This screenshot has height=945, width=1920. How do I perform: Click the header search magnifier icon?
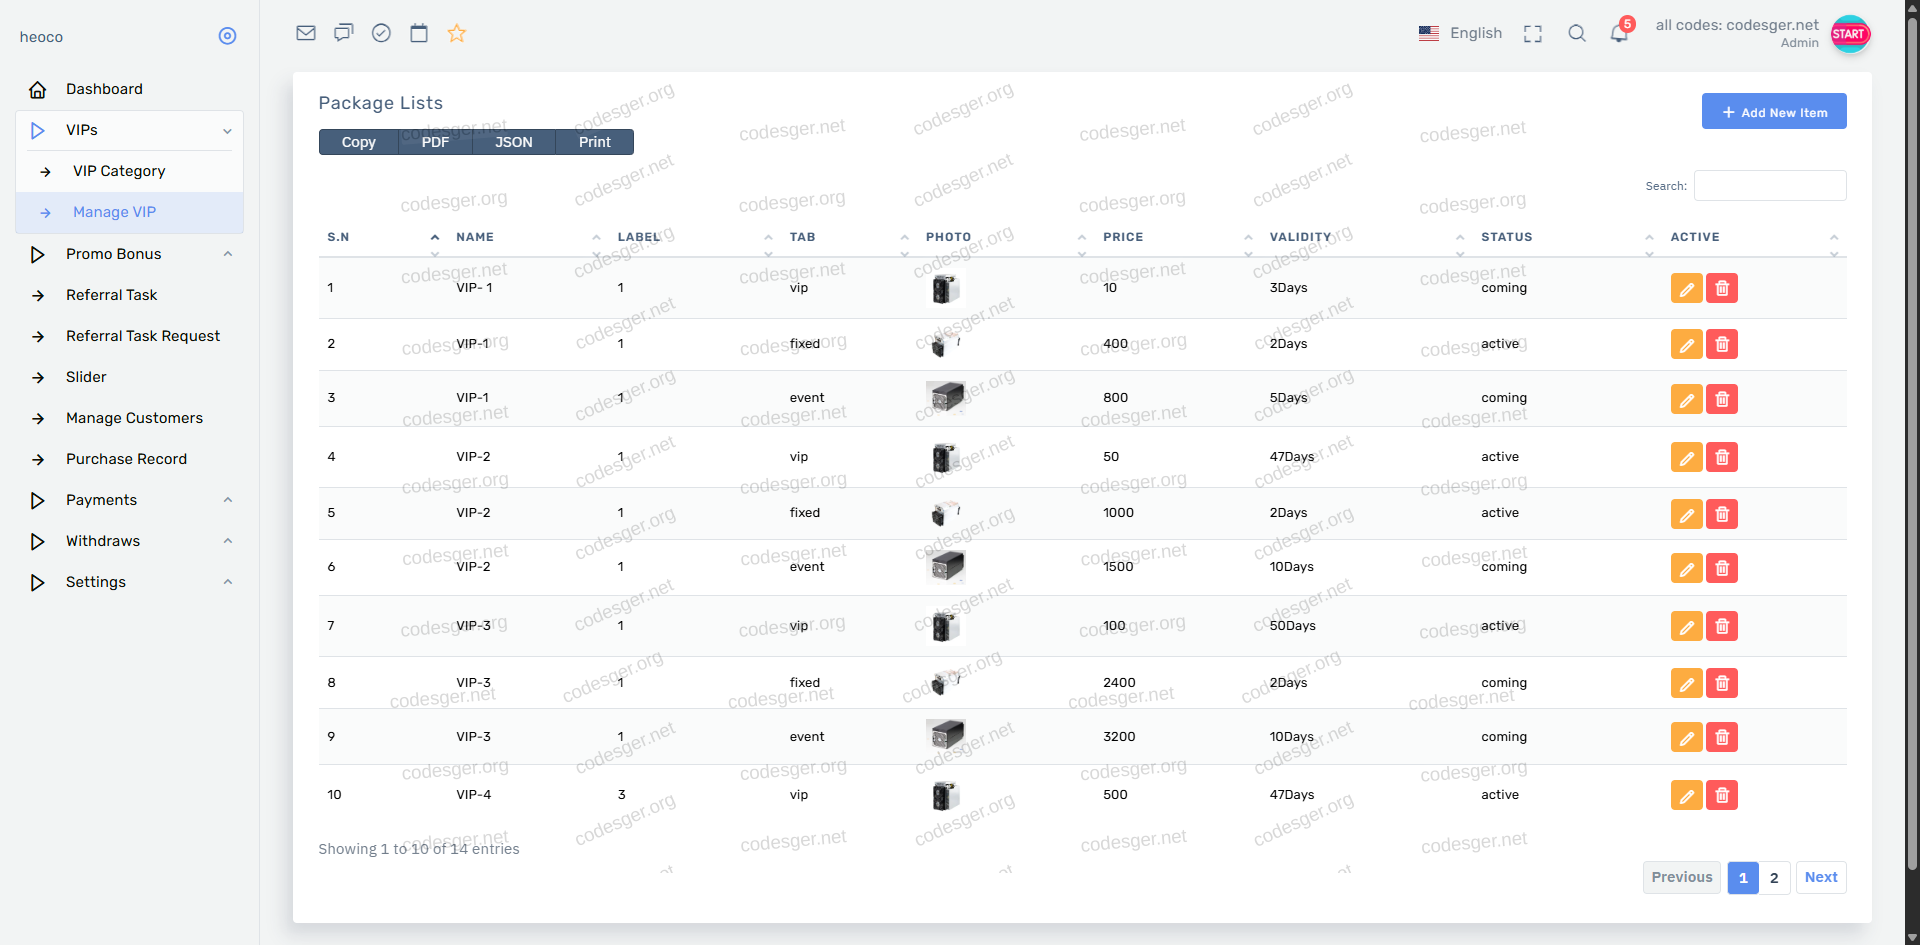click(x=1577, y=33)
